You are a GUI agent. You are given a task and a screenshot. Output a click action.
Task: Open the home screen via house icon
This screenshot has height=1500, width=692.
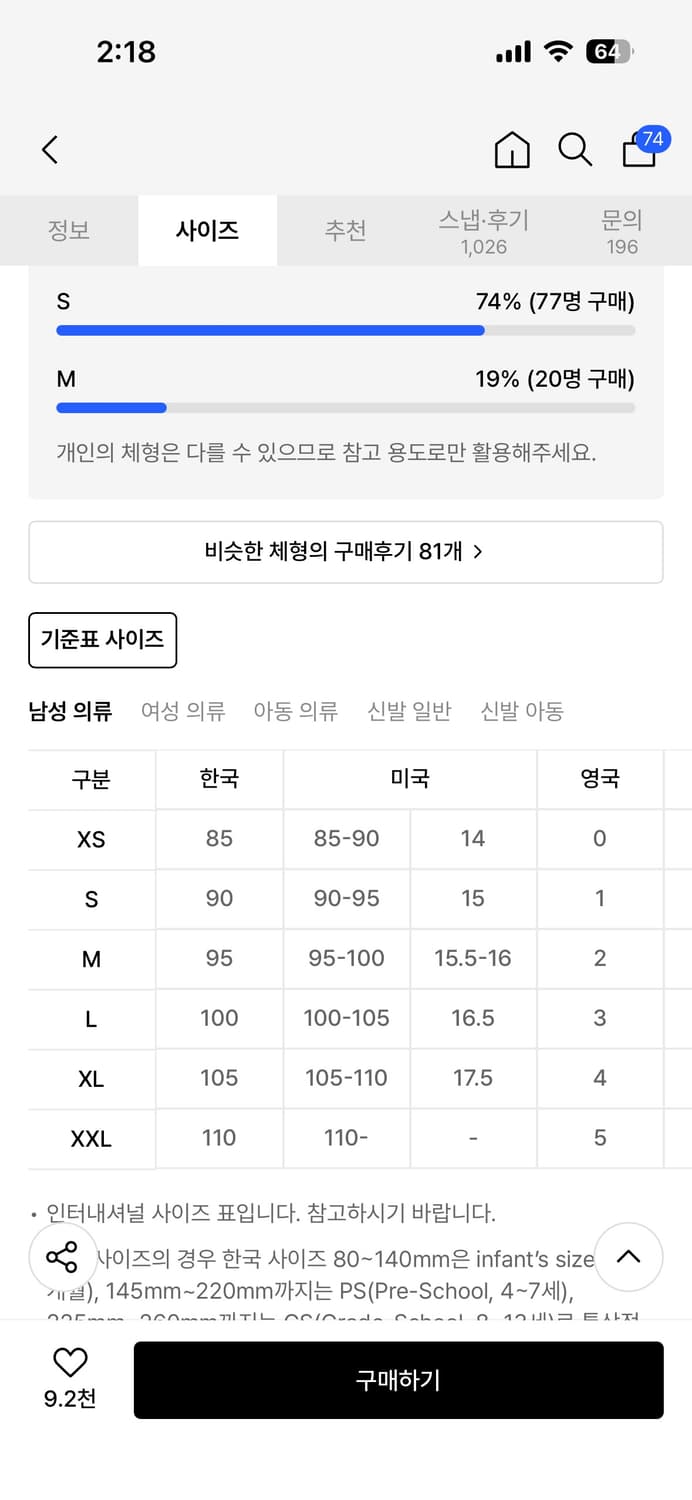pos(511,149)
